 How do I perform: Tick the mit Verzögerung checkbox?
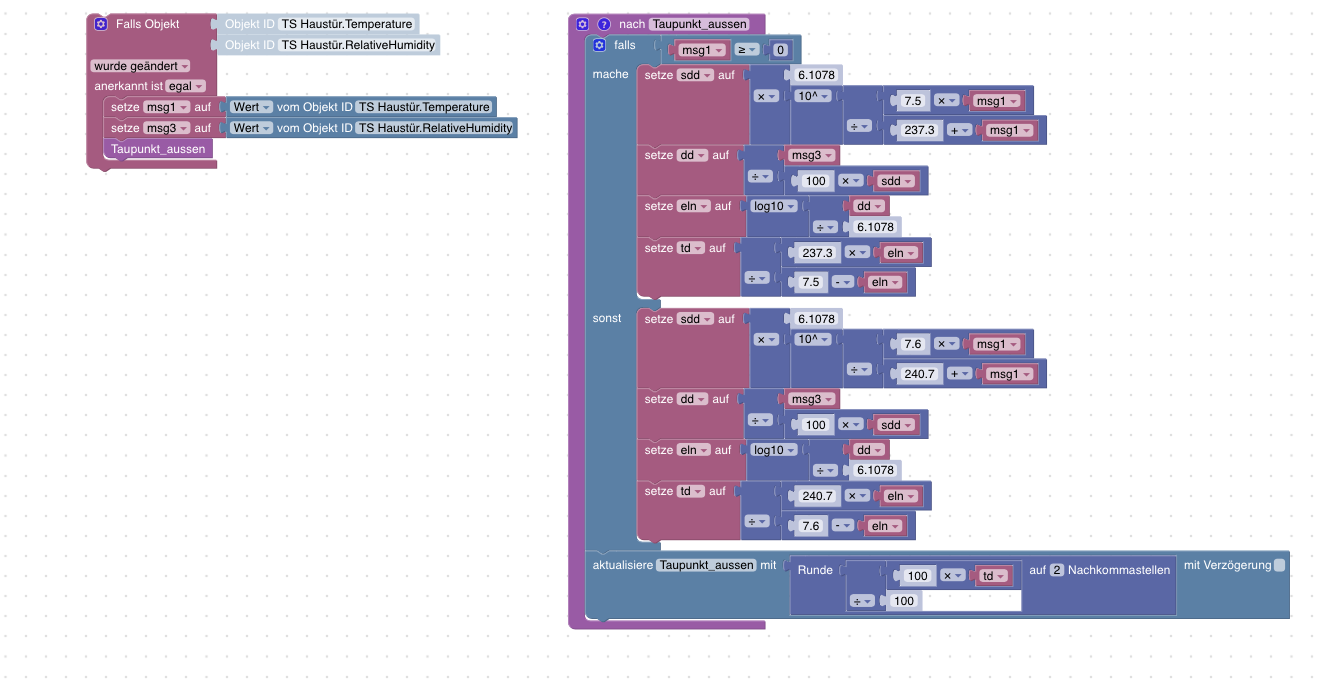(1280, 565)
